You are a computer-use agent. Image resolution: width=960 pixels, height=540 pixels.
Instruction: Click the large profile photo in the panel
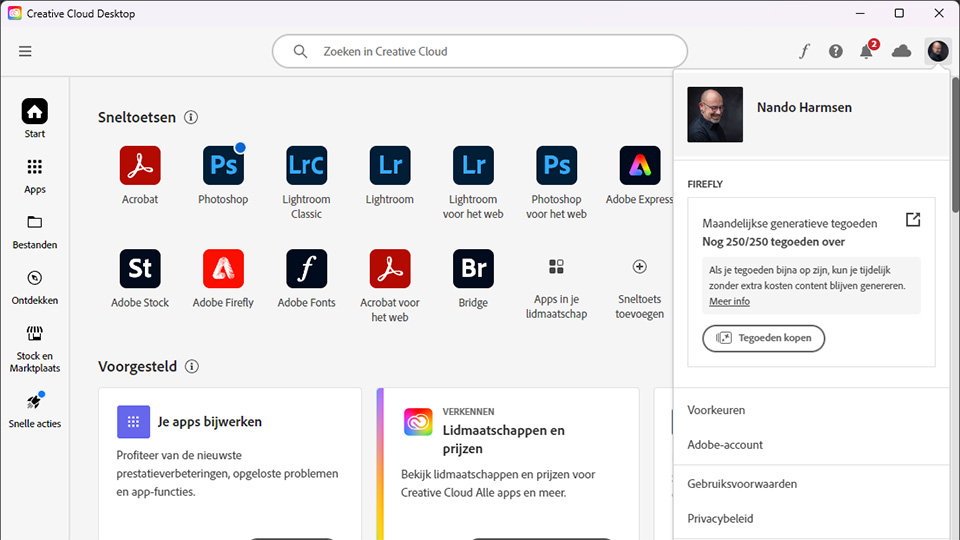click(x=715, y=114)
